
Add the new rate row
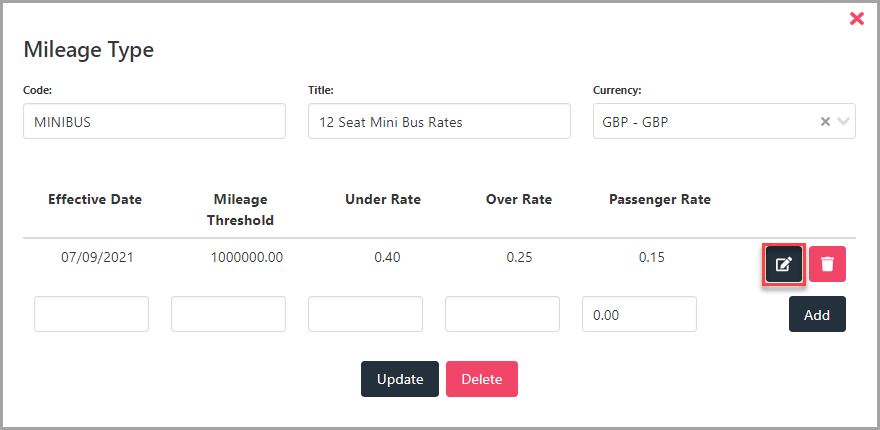coord(817,314)
